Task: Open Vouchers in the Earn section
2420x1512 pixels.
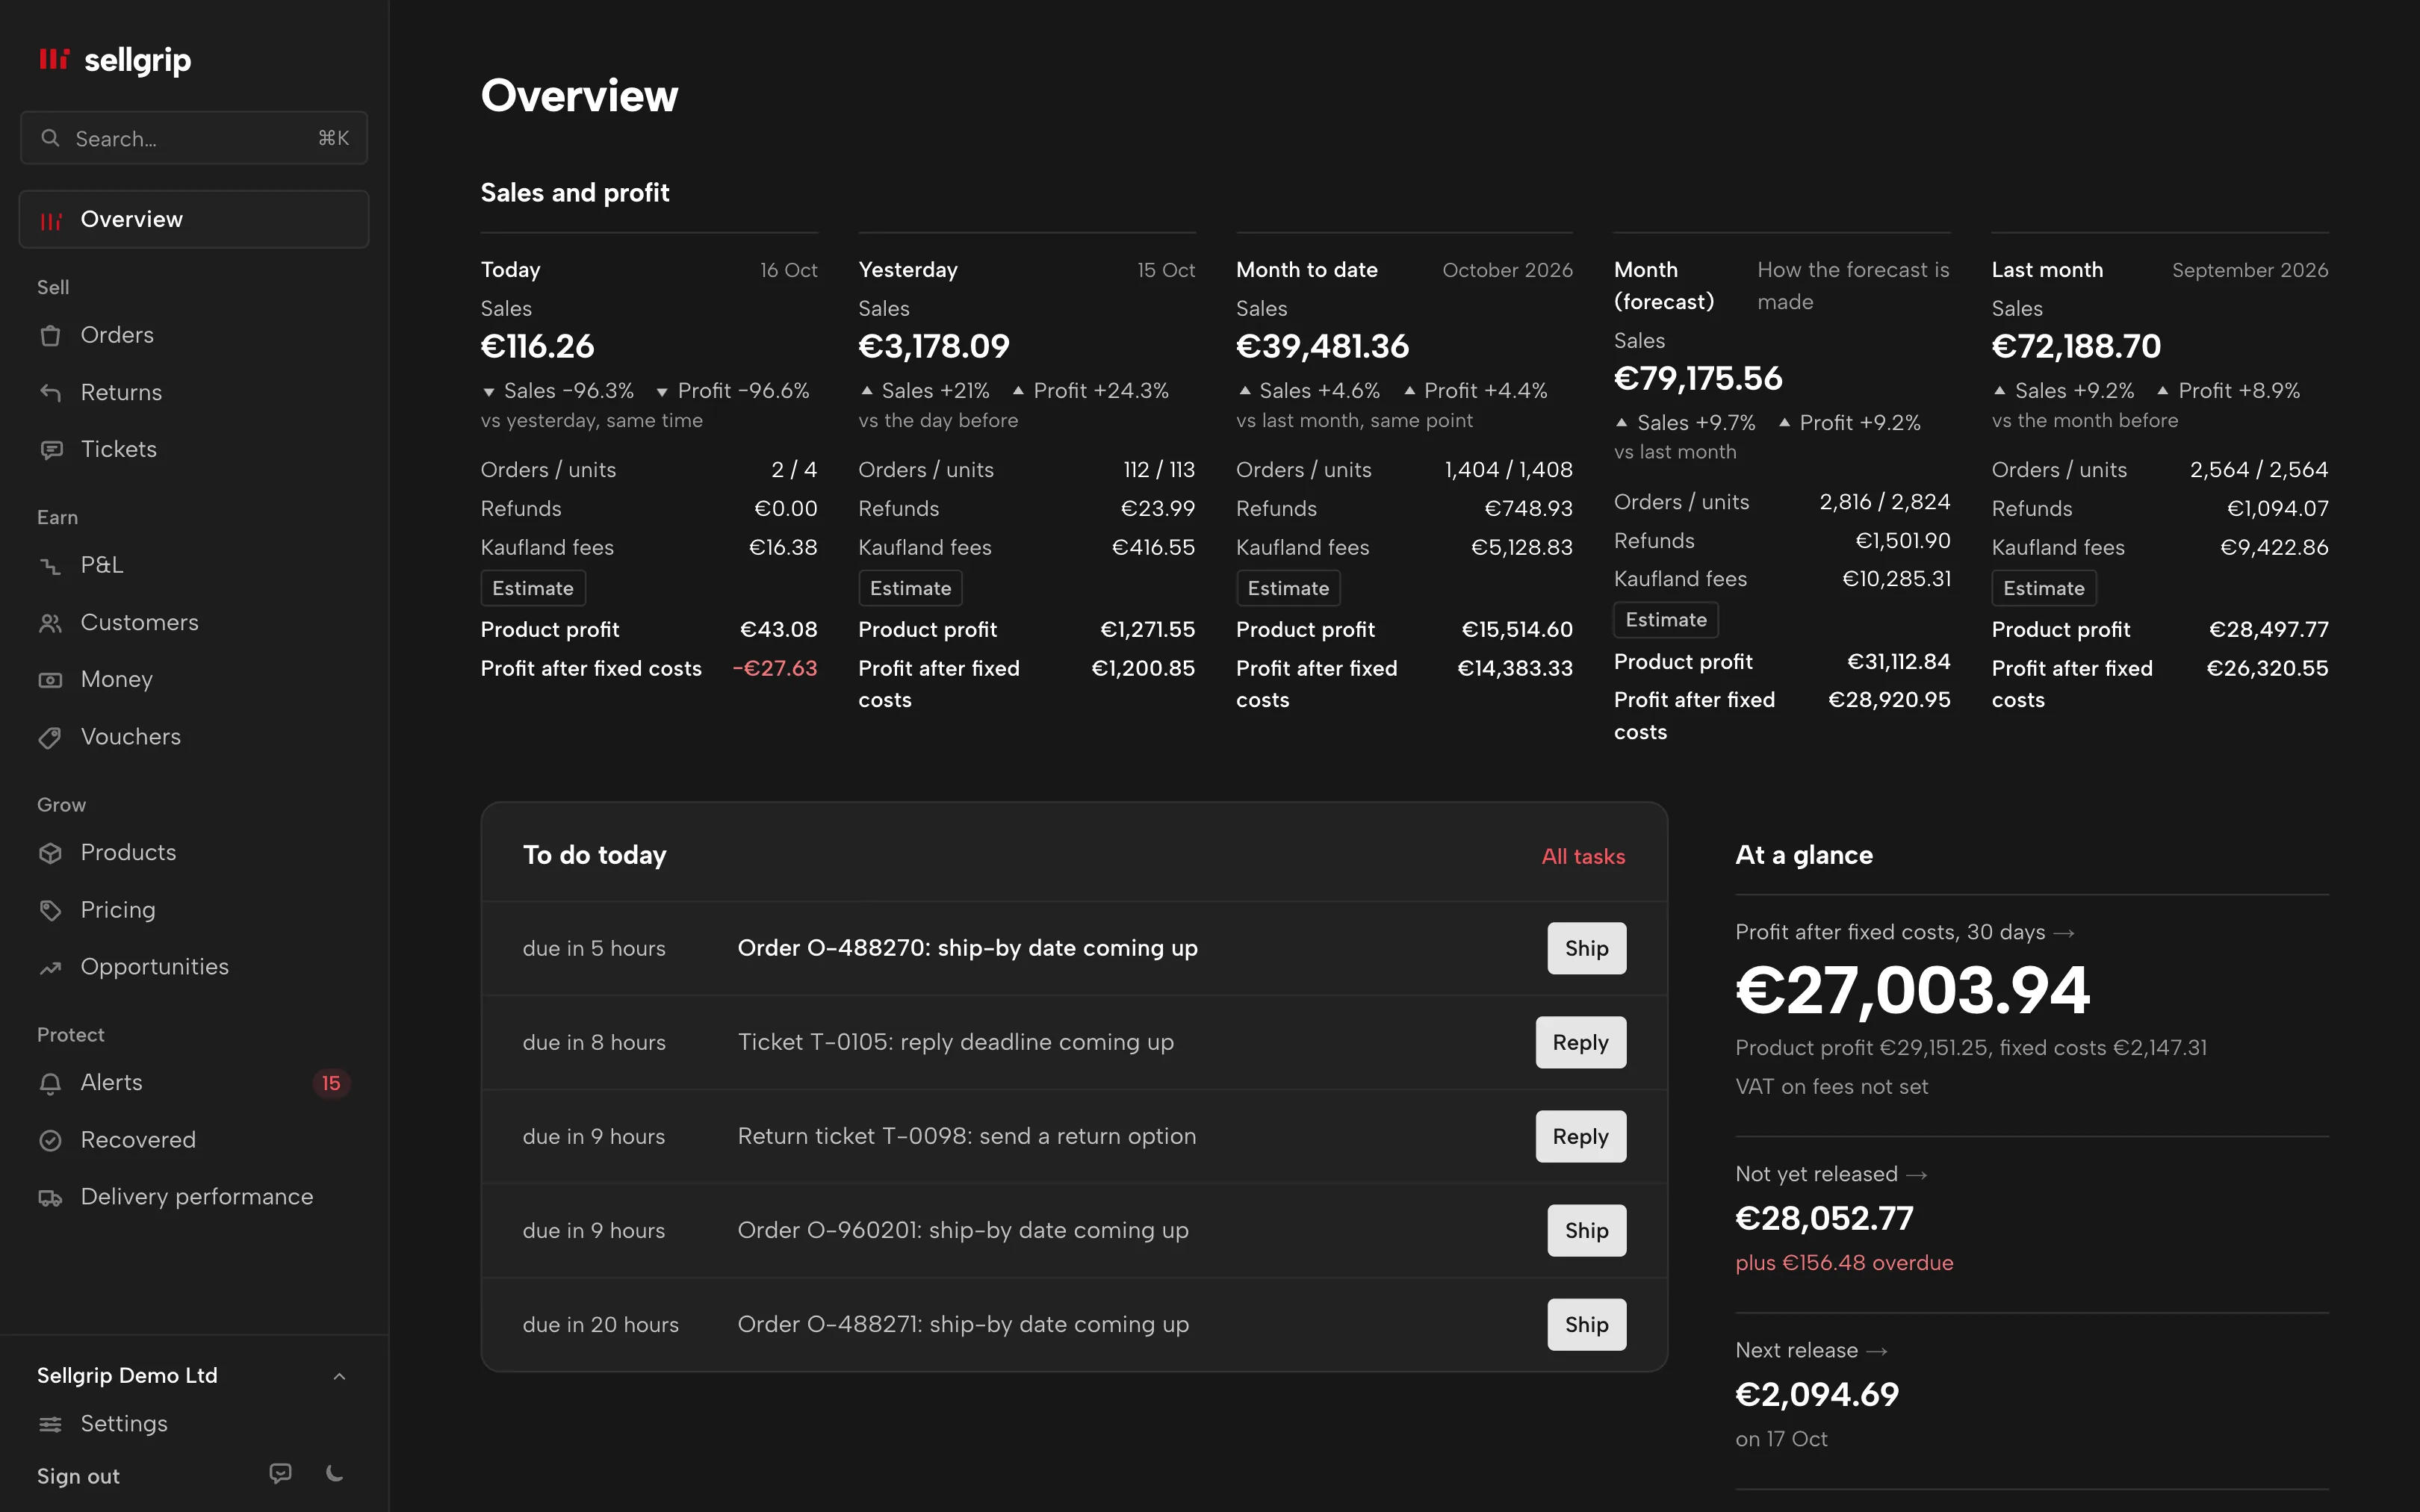Action: tap(194, 736)
